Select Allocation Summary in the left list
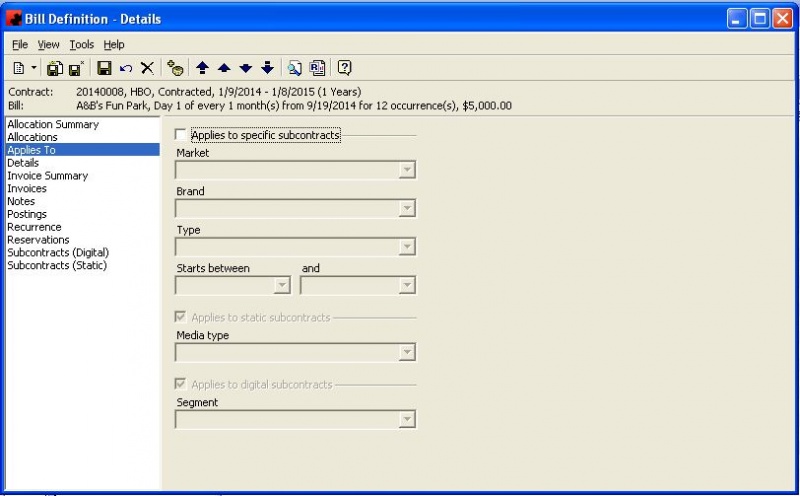The width and height of the screenshot is (800, 496). click(x=53, y=125)
